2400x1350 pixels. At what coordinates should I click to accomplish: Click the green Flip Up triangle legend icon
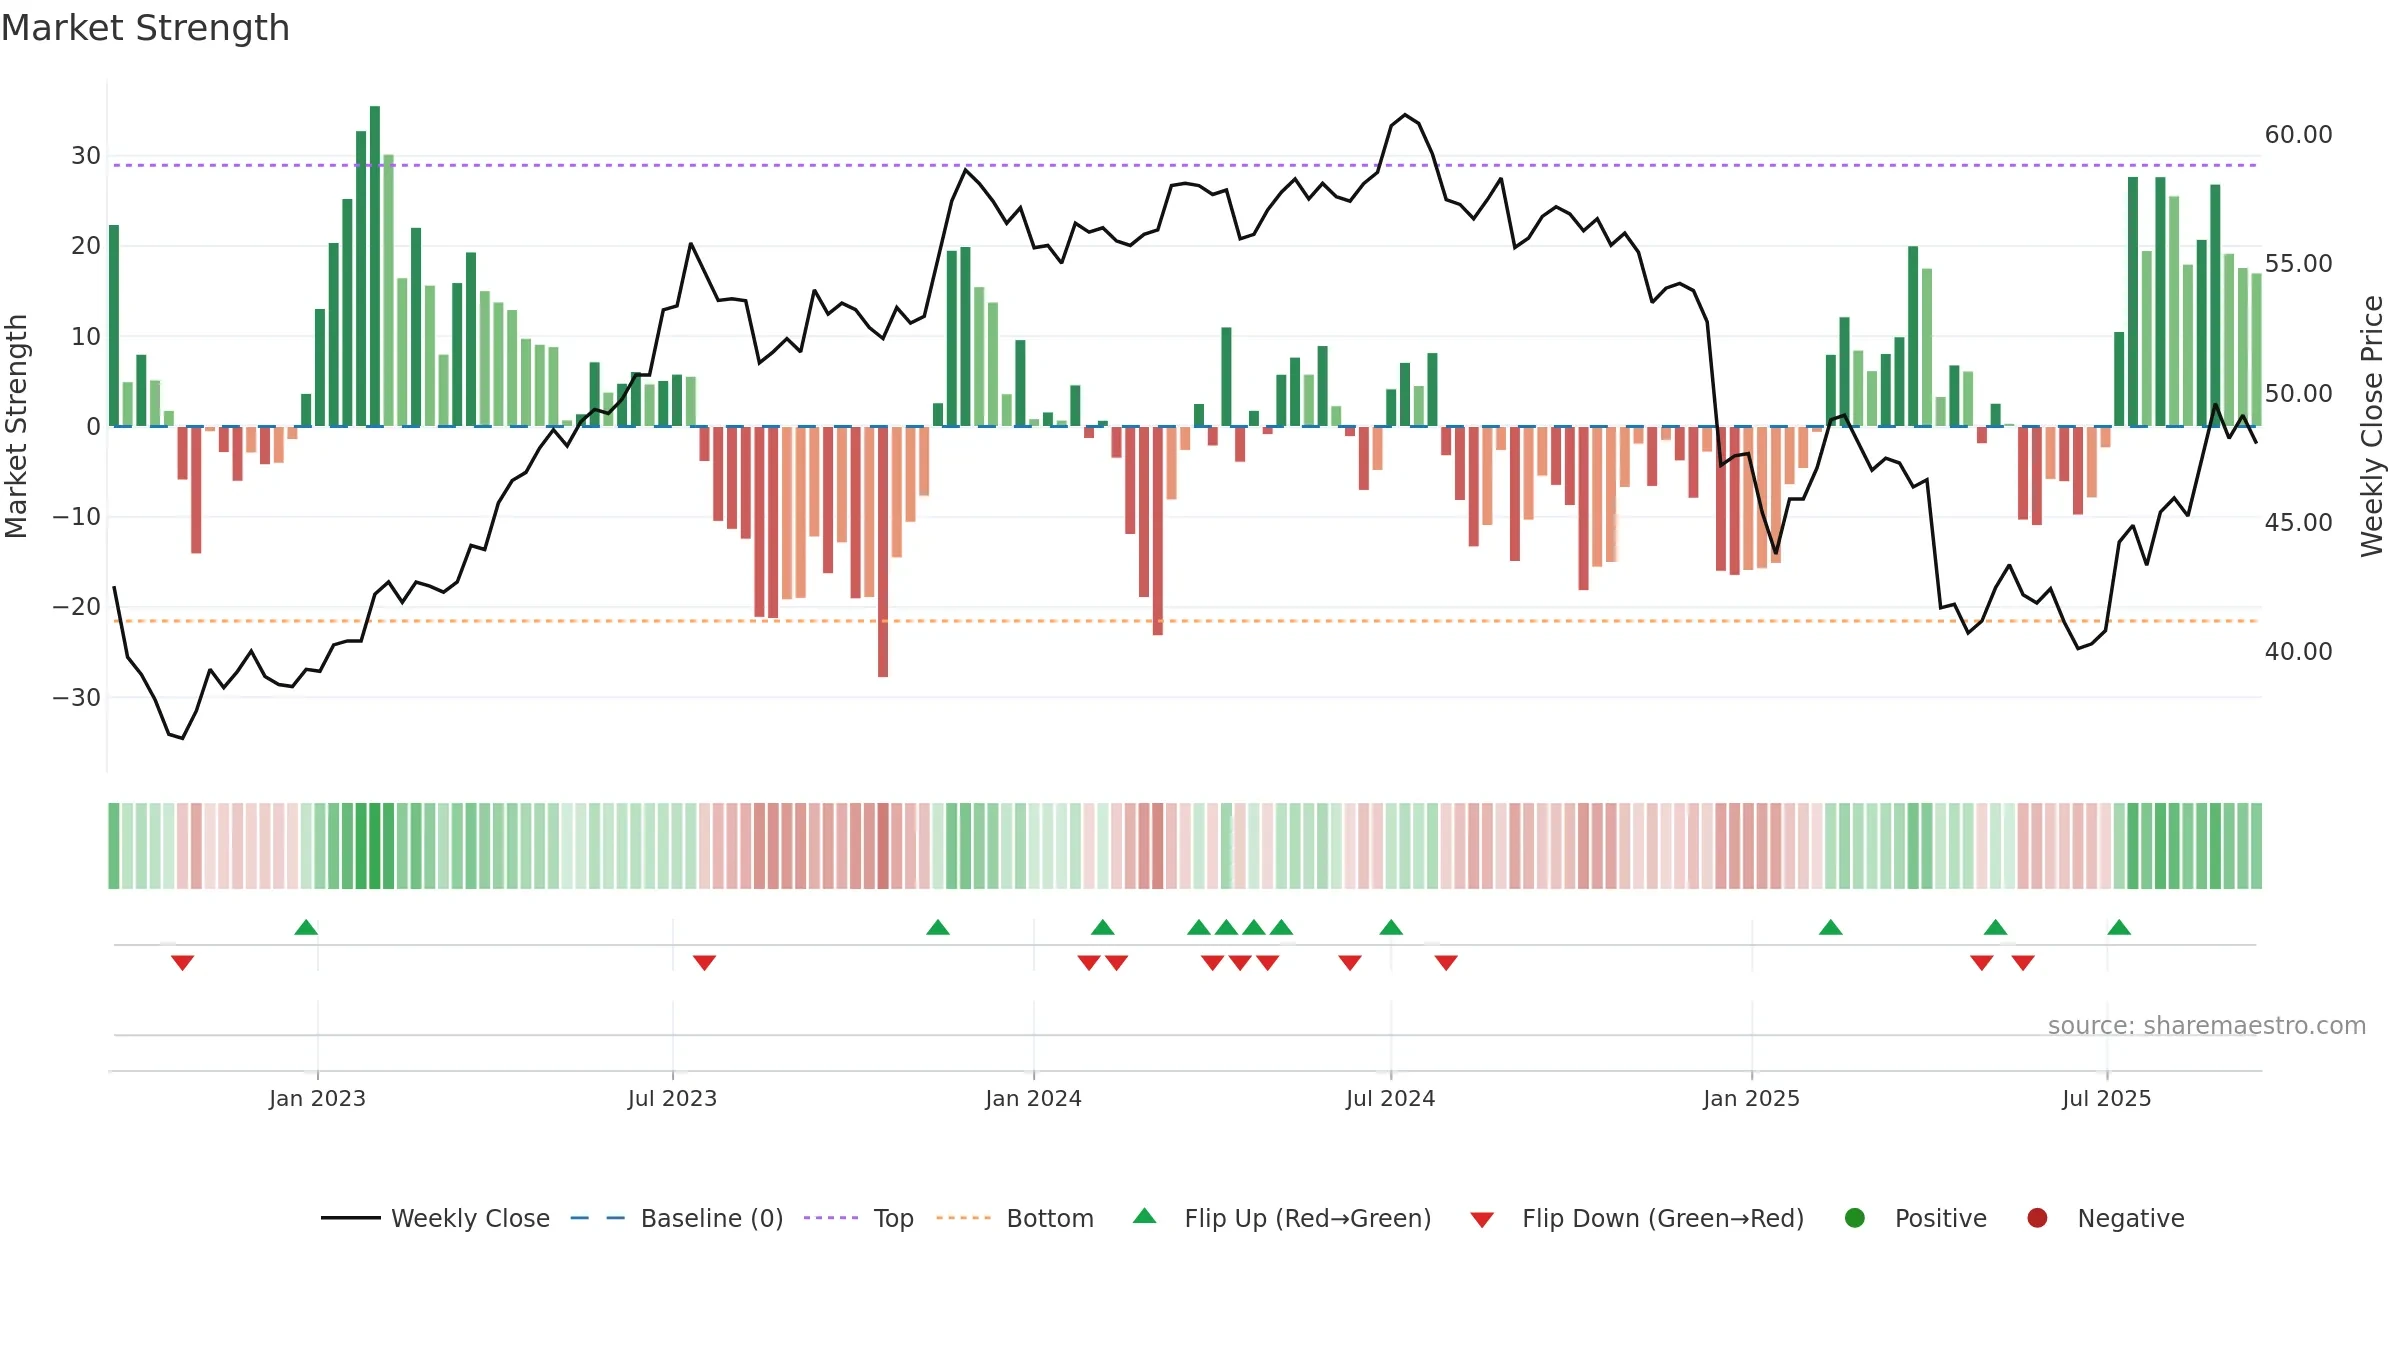tap(1145, 1216)
